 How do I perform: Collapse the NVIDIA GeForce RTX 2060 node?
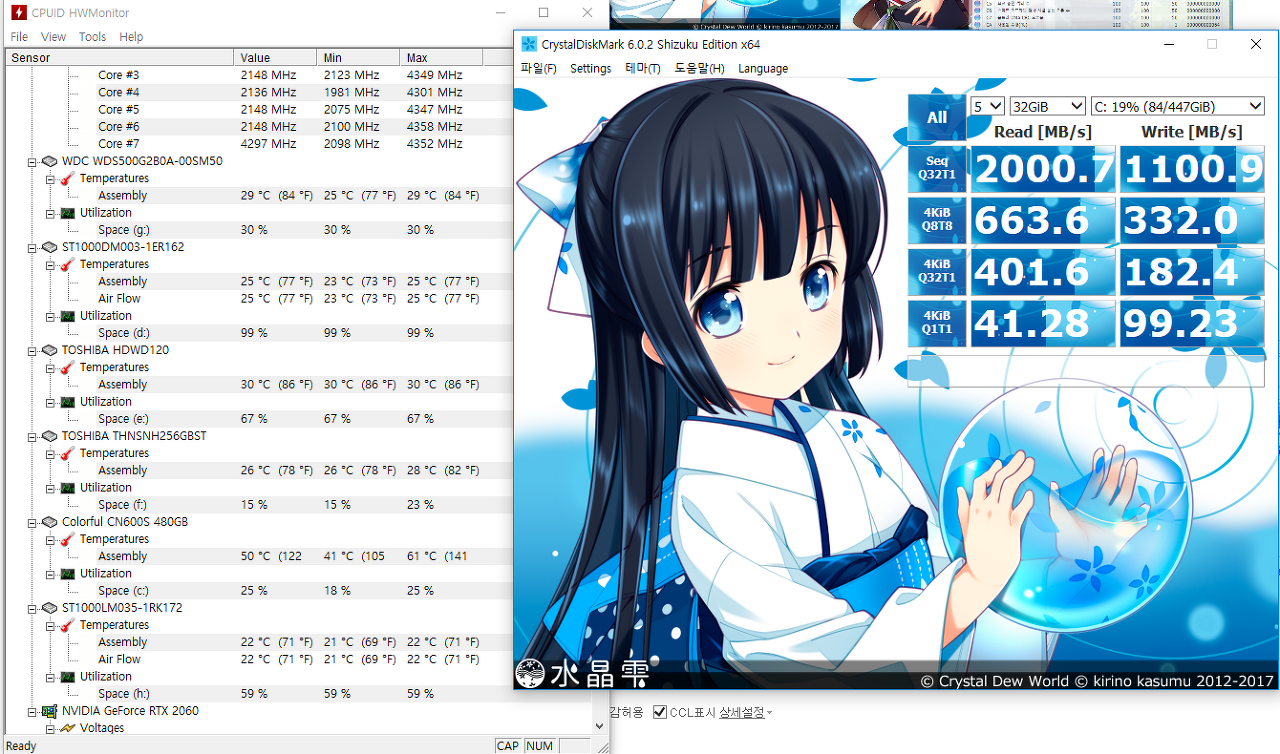tap(32, 711)
